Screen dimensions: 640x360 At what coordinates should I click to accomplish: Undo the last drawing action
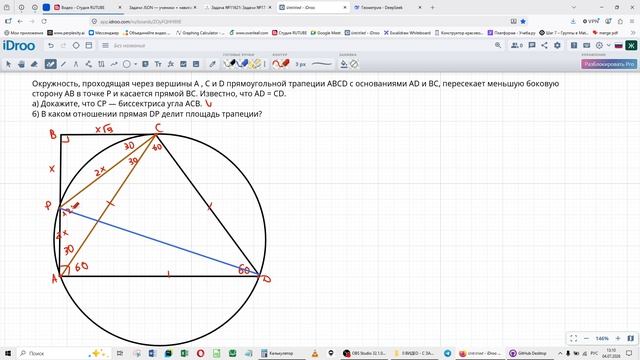[x=51, y=46]
